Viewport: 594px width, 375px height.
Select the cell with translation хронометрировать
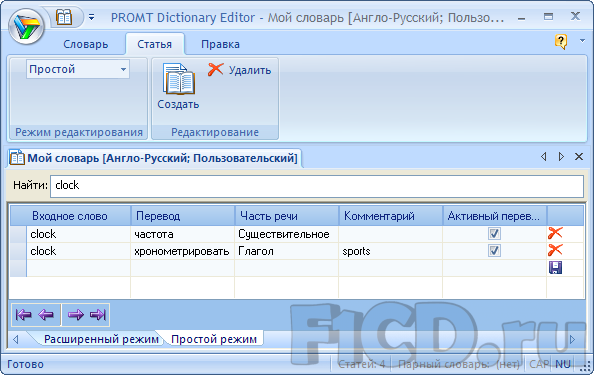tap(183, 251)
